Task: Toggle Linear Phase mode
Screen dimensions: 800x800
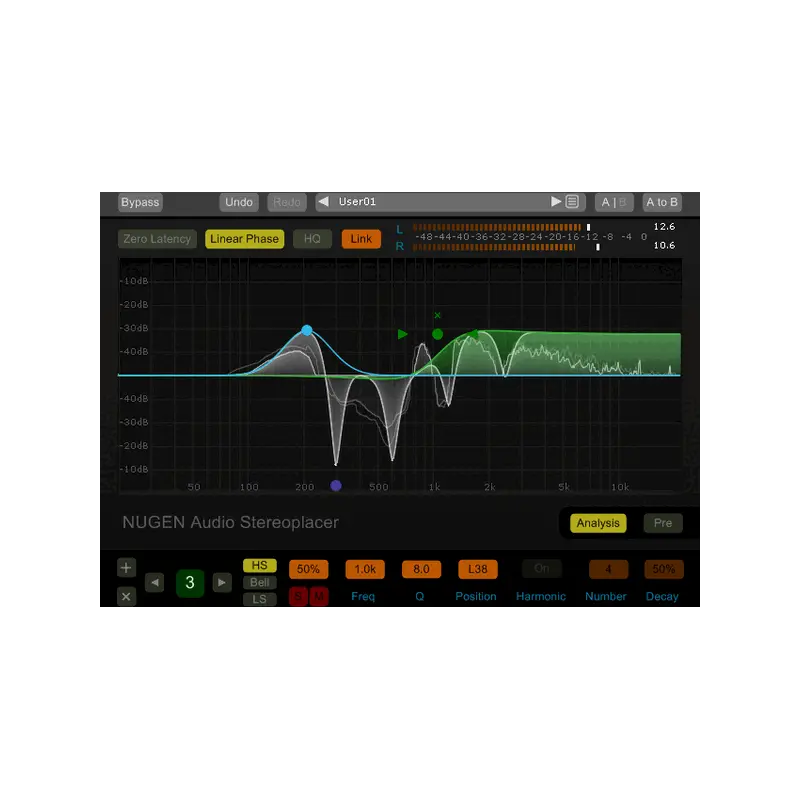Action: coord(244,239)
